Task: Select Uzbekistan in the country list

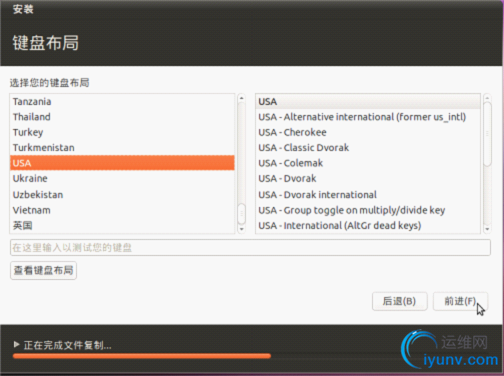Action: click(122, 195)
